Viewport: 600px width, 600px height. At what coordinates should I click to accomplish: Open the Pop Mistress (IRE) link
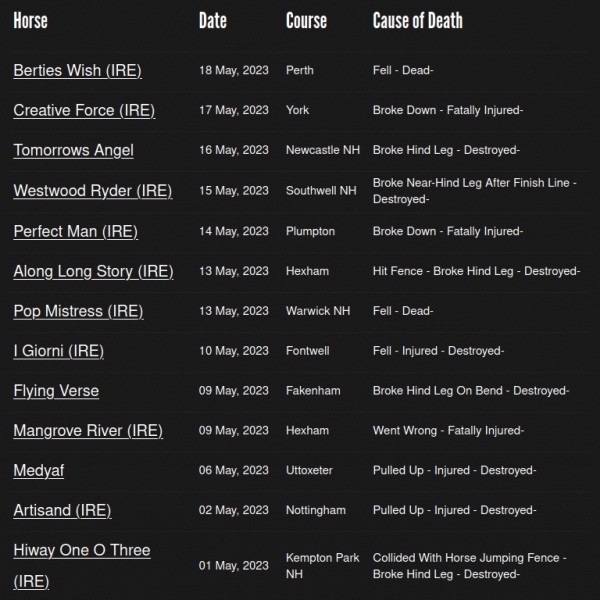[x=78, y=311]
